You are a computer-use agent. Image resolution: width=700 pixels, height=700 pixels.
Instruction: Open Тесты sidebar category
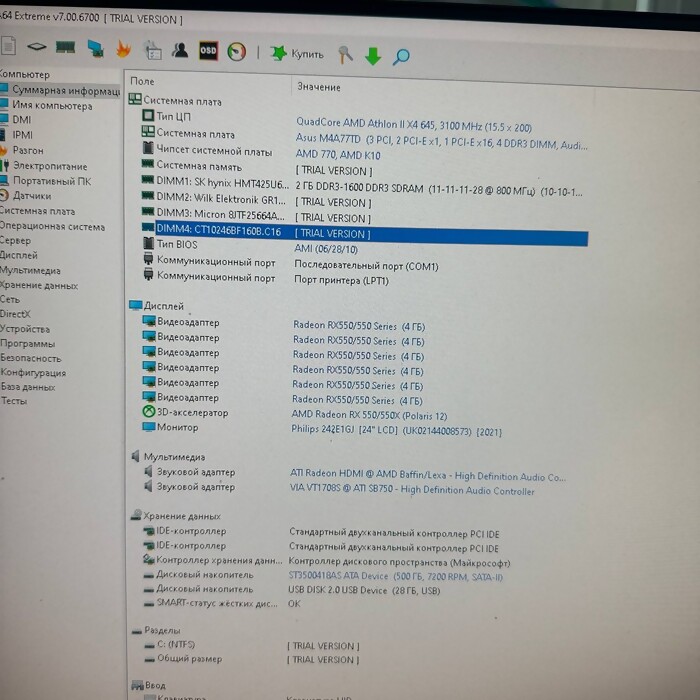14,401
